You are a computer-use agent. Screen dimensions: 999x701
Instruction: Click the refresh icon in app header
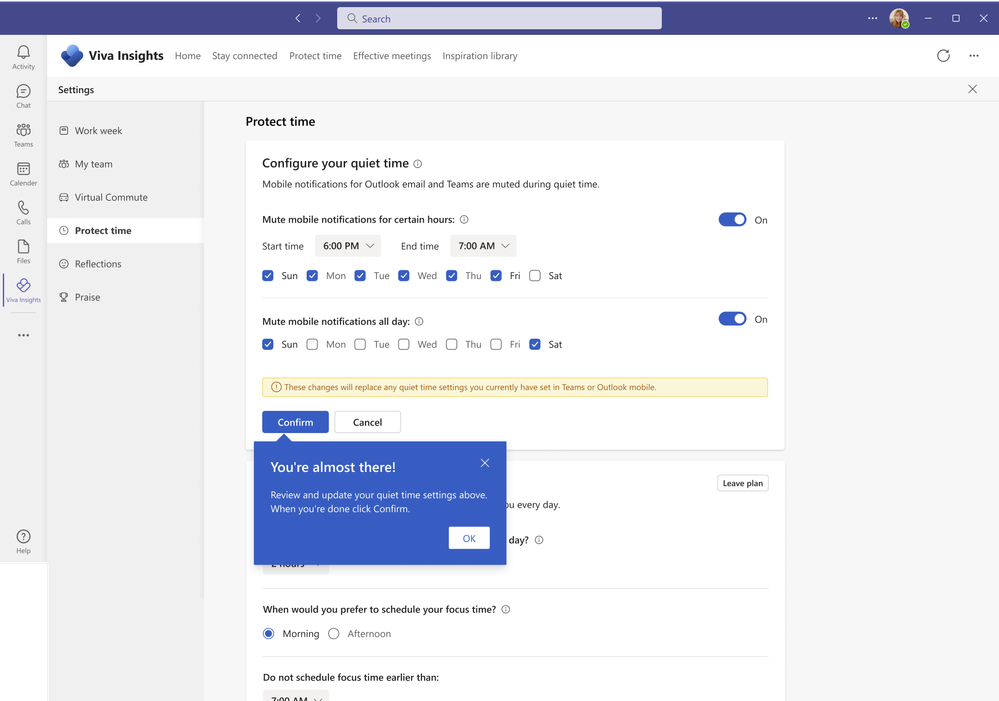[944, 56]
